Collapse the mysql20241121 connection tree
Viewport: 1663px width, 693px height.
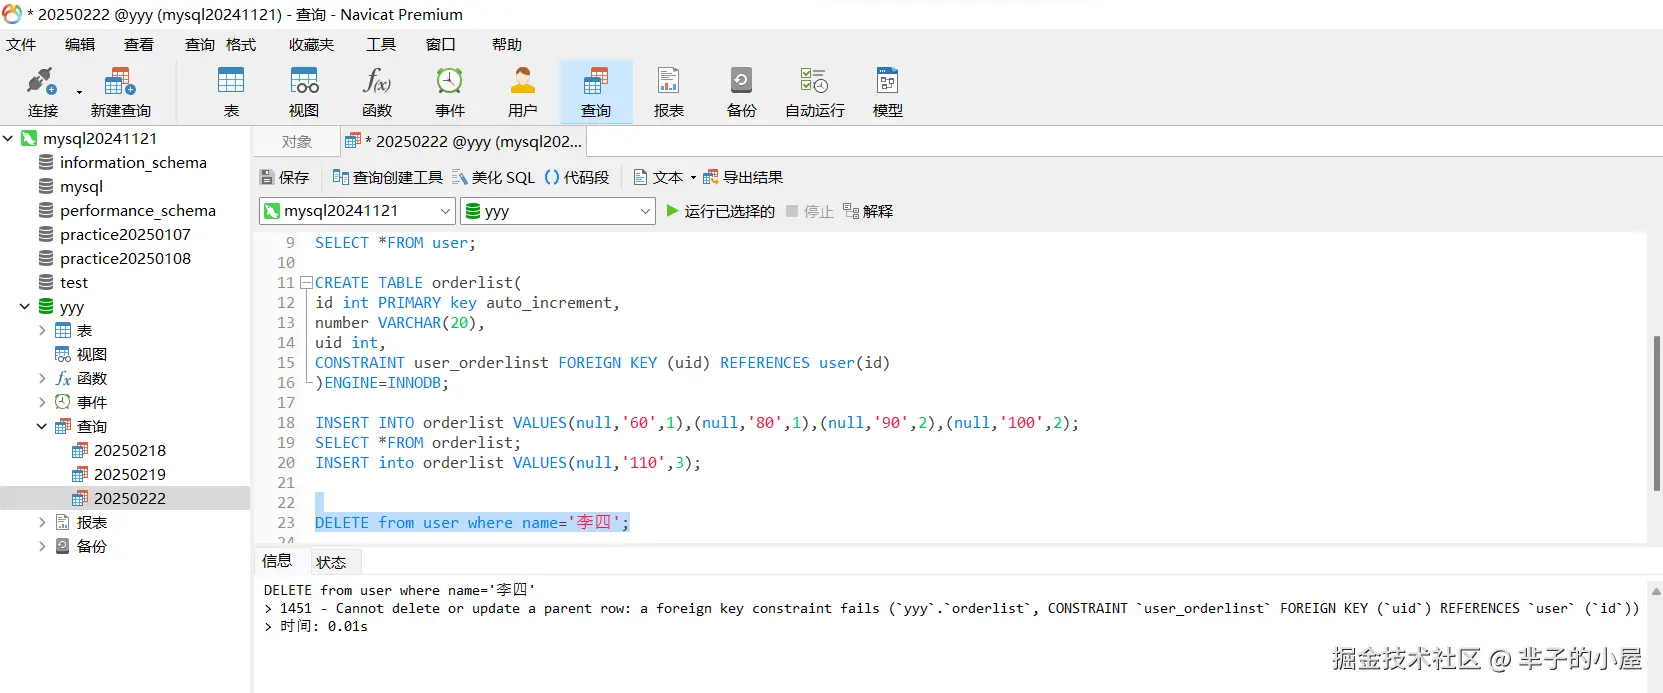click(x=8, y=138)
